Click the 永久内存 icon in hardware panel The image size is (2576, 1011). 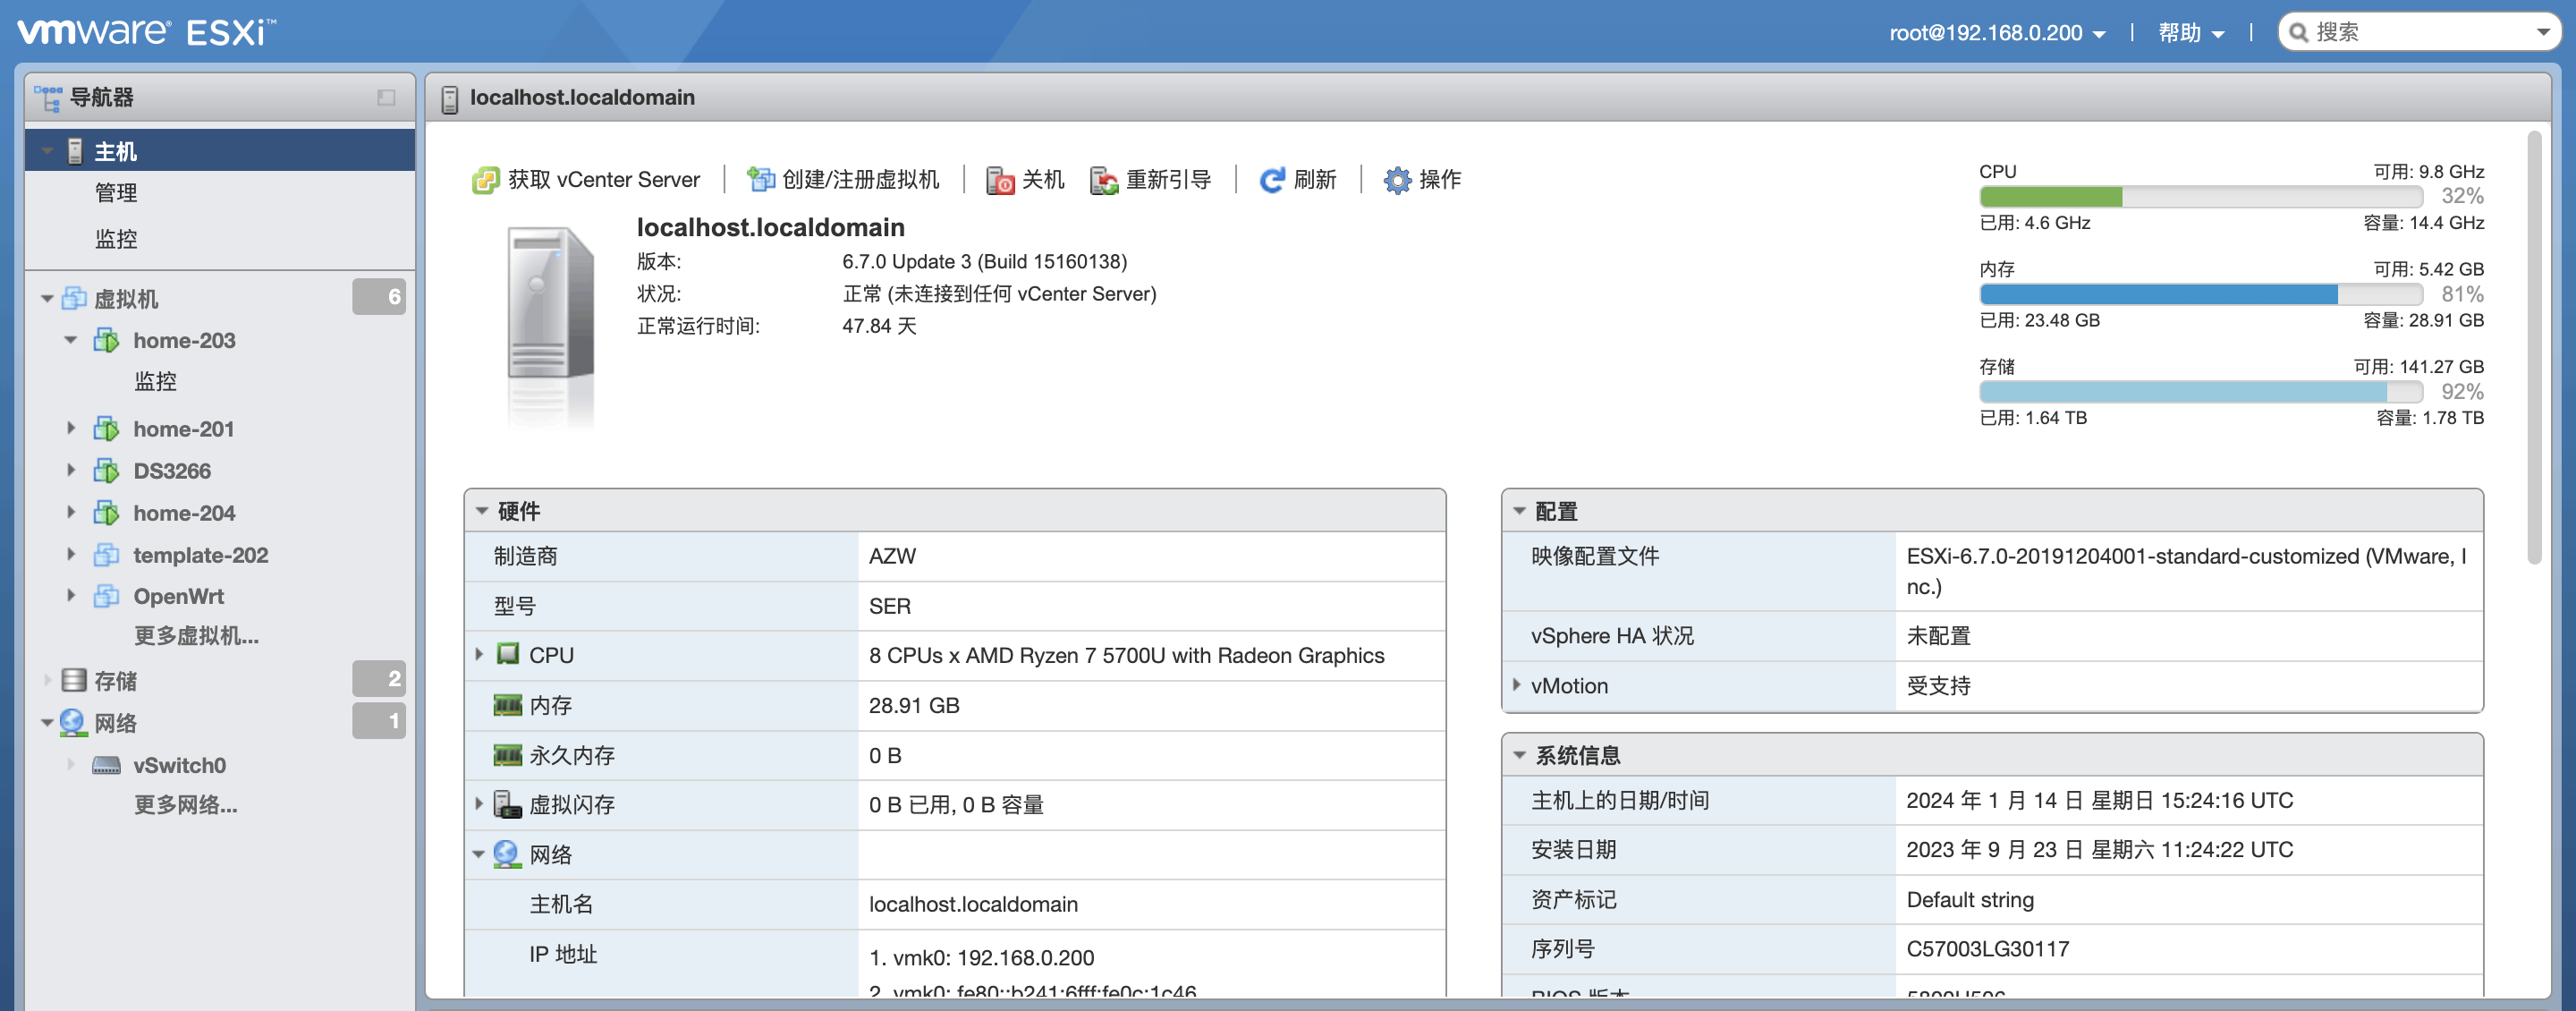(x=508, y=755)
